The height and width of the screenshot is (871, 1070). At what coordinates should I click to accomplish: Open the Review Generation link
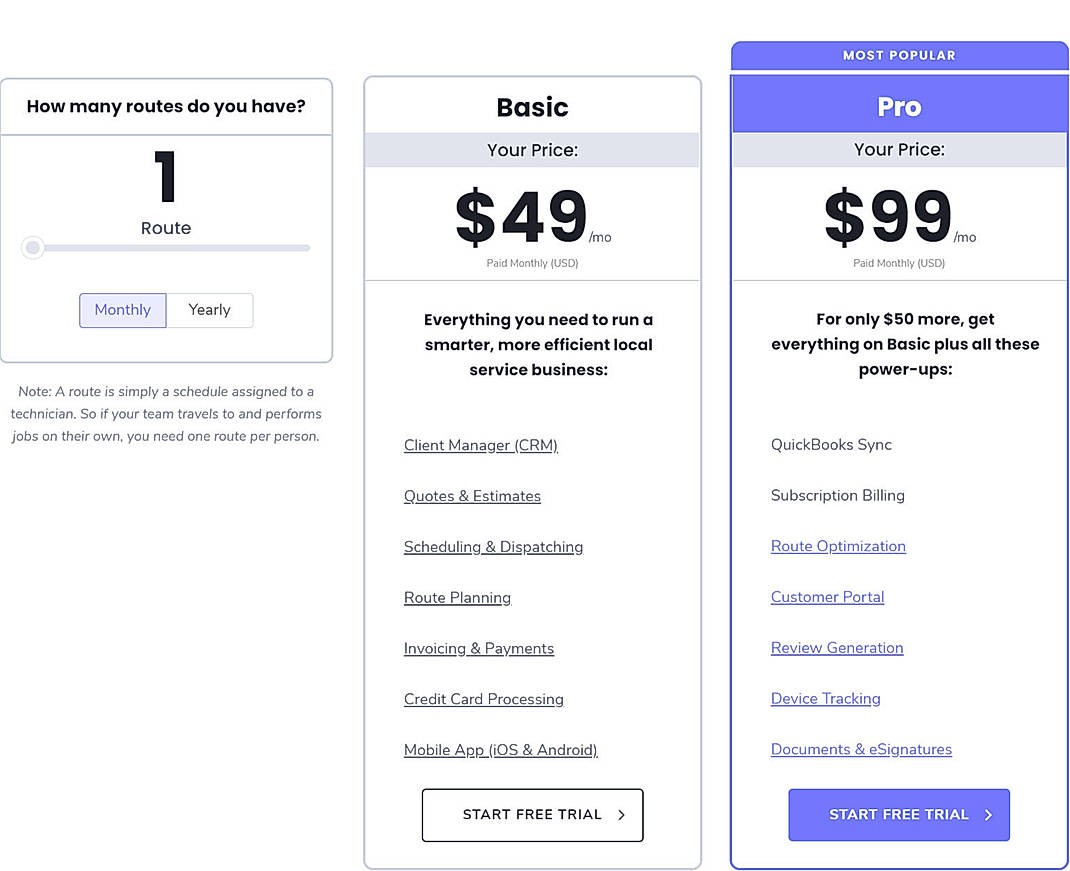point(836,648)
